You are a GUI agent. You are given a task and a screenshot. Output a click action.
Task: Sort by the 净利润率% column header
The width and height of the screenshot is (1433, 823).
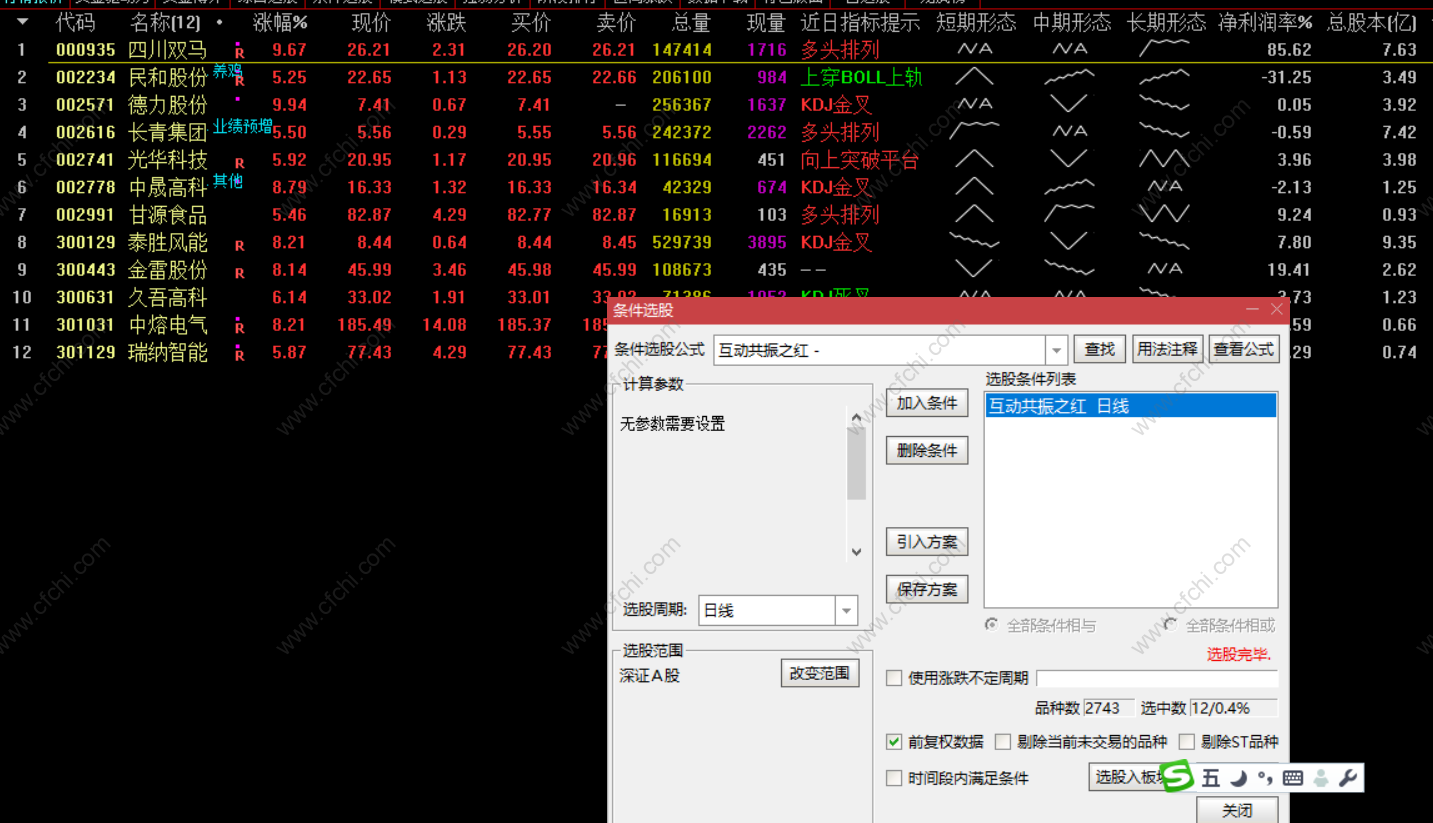point(1265,22)
